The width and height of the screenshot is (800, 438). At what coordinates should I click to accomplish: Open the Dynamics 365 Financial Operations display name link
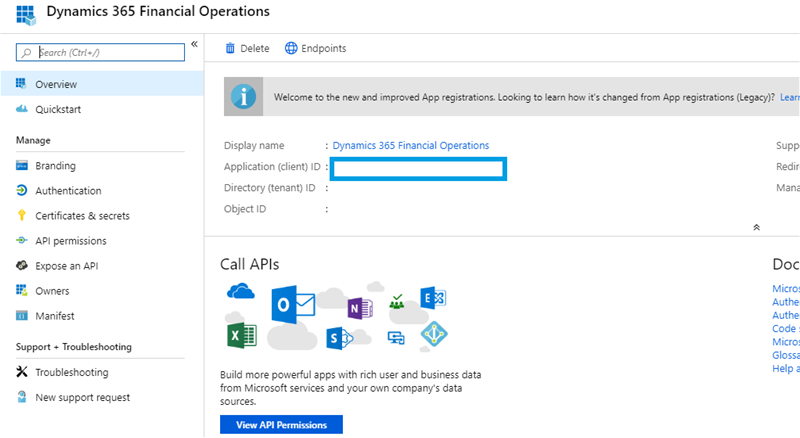410,145
